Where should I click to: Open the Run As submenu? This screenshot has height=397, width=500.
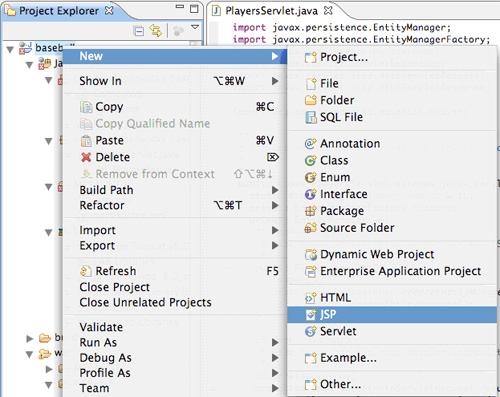[175, 342]
